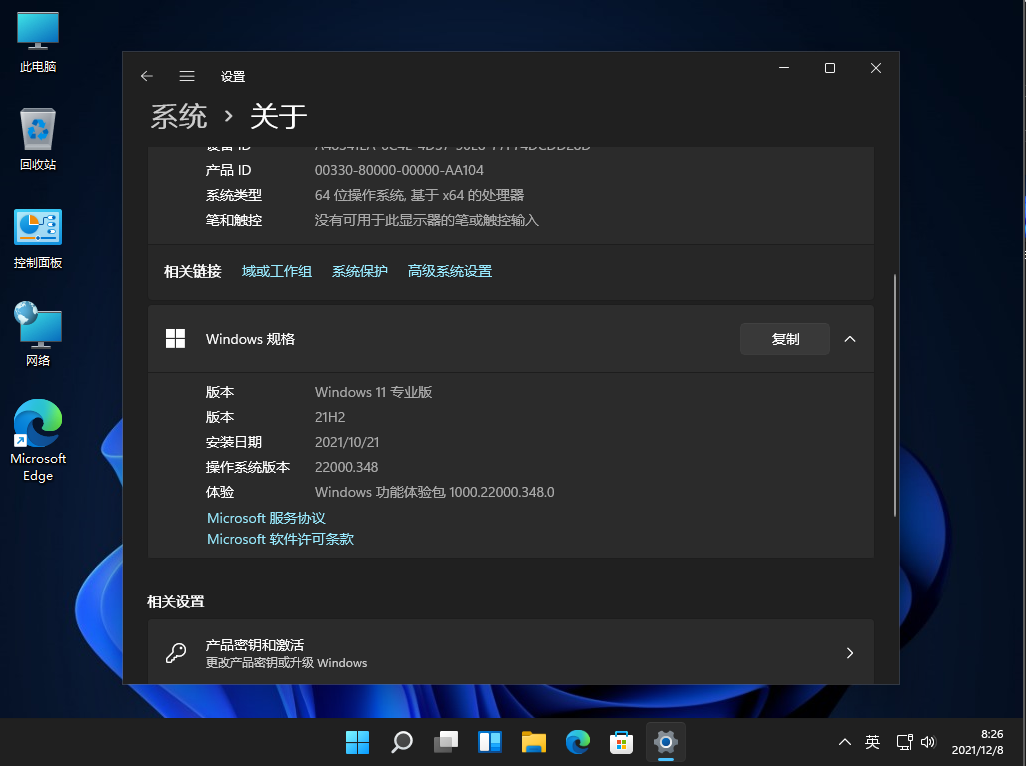The width and height of the screenshot is (1026, 766).
Task: Open Task View on the taskbar
Action: (445, 742)
